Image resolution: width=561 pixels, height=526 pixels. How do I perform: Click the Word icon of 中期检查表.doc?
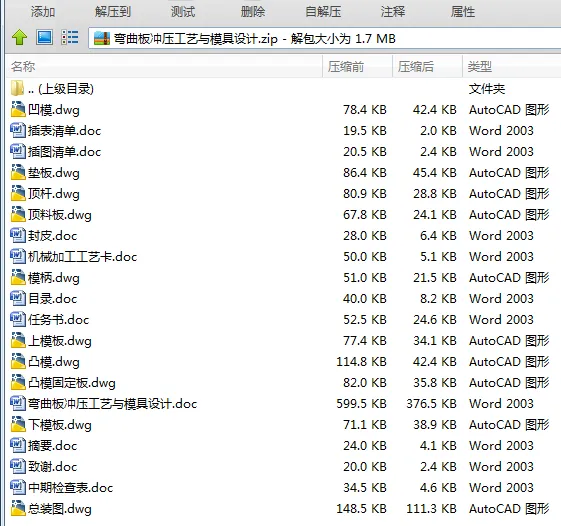pyautogui.click(x=18, y=487)
